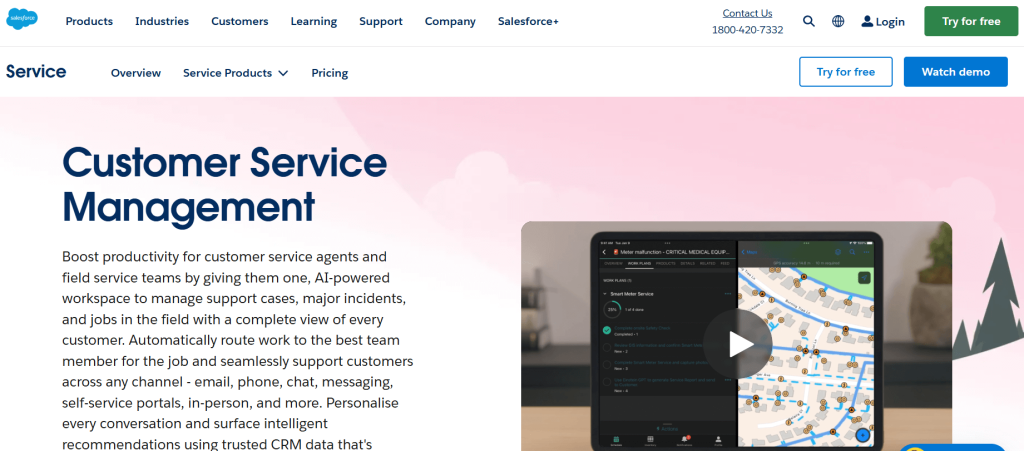Click the Service section title
This screenshot has height=451, width=1024.
36,72
